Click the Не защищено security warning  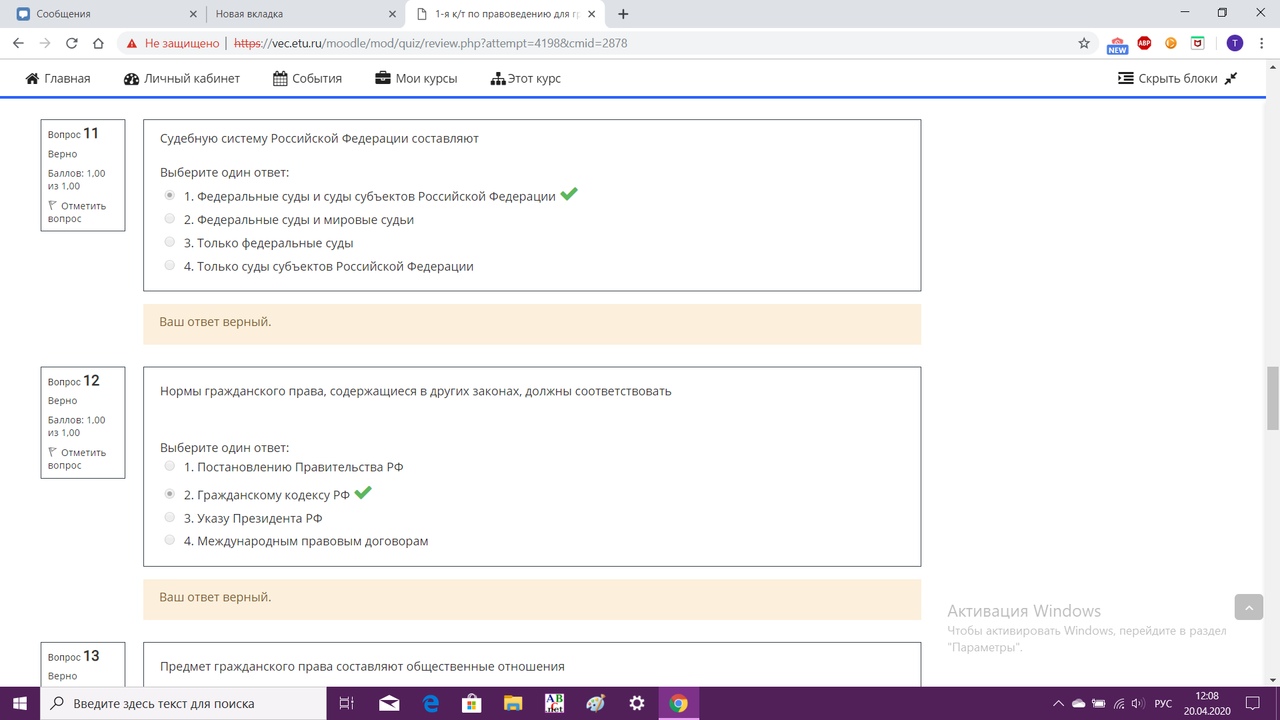[x=172, y=43]
